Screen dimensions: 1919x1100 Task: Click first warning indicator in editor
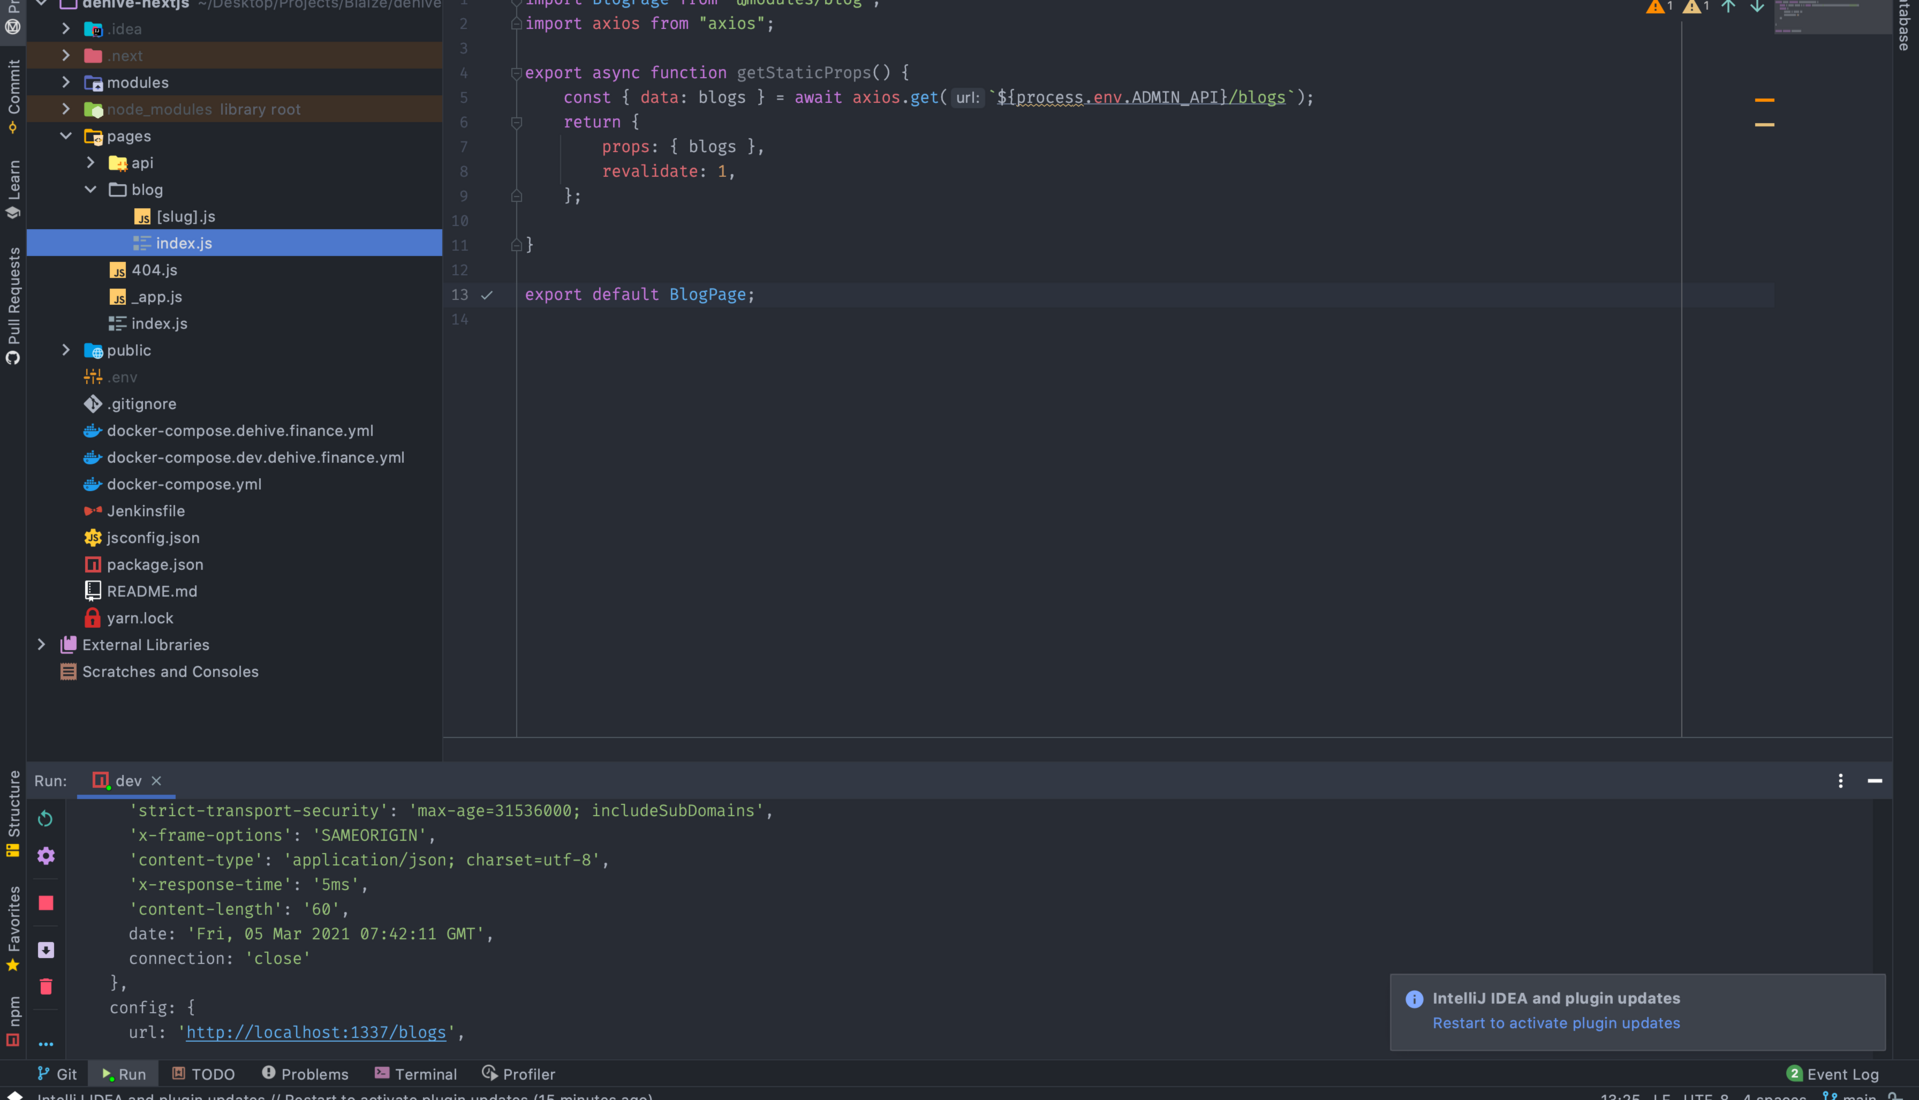(1659, 7)
